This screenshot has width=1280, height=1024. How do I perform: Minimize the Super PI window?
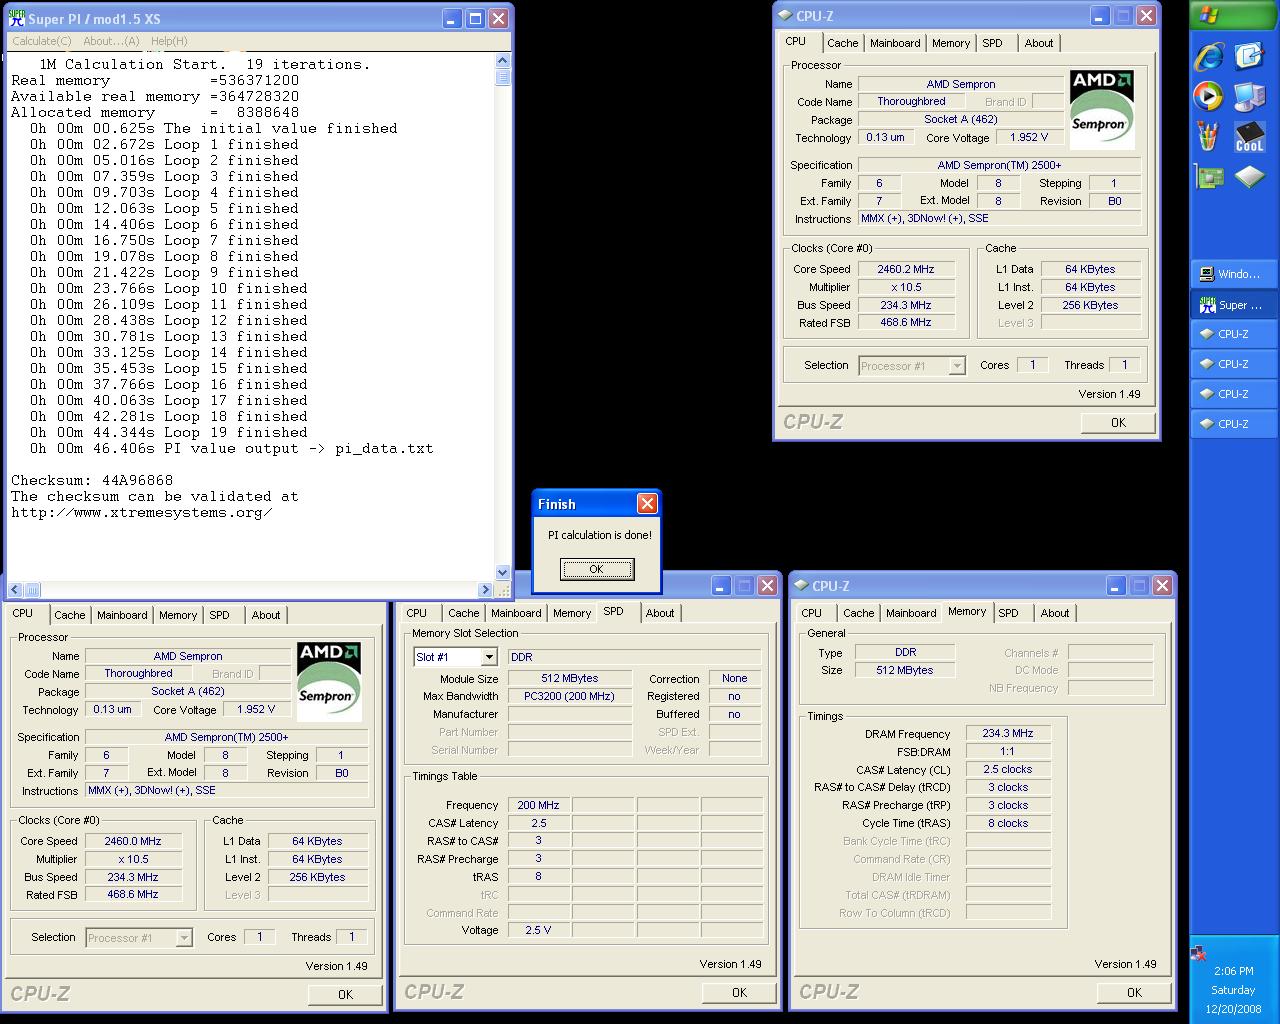452,19
